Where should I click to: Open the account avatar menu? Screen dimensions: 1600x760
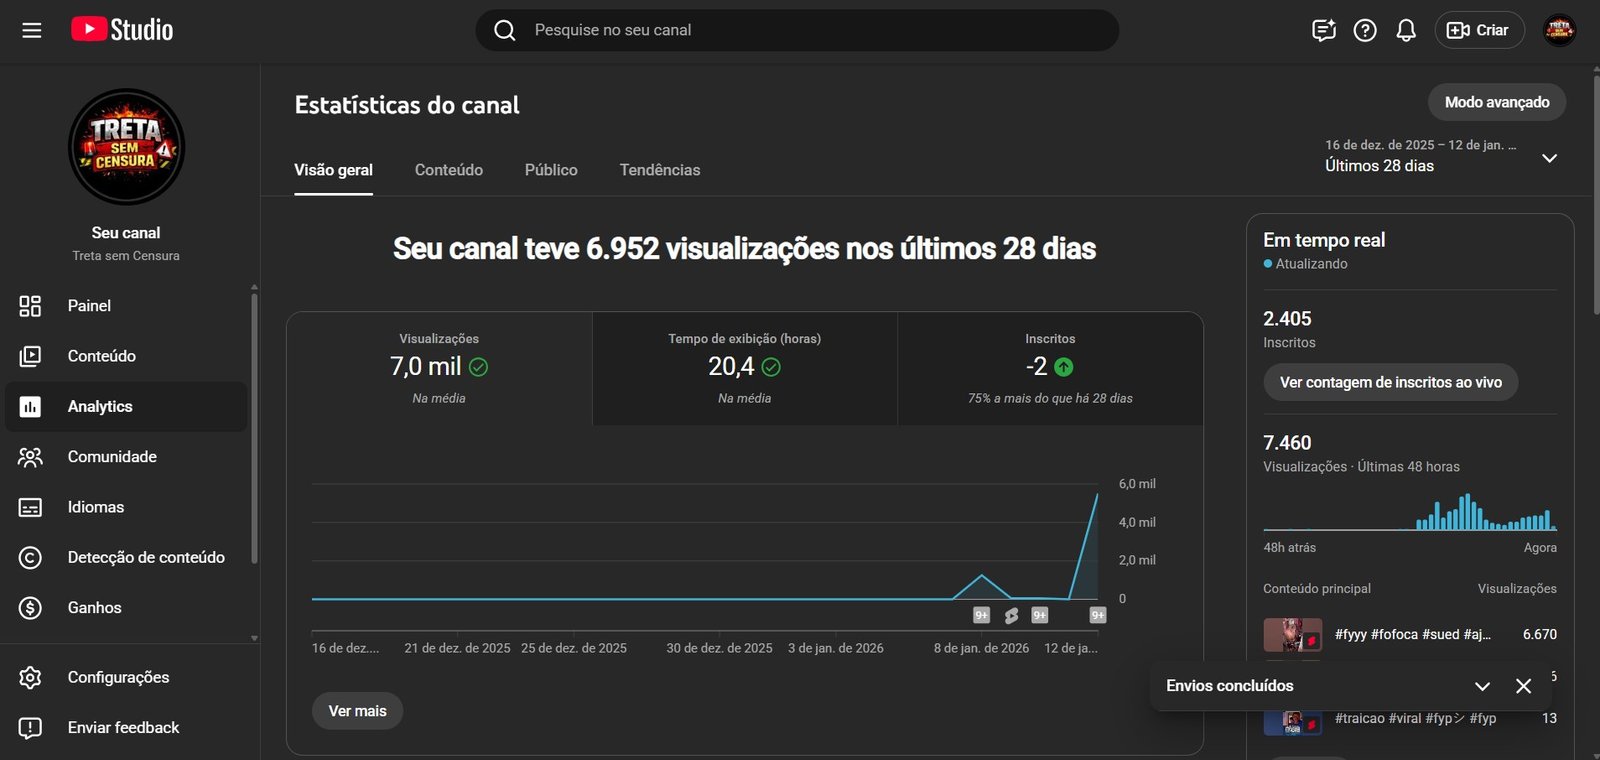pyautogui.click(x=1559, y=30)
